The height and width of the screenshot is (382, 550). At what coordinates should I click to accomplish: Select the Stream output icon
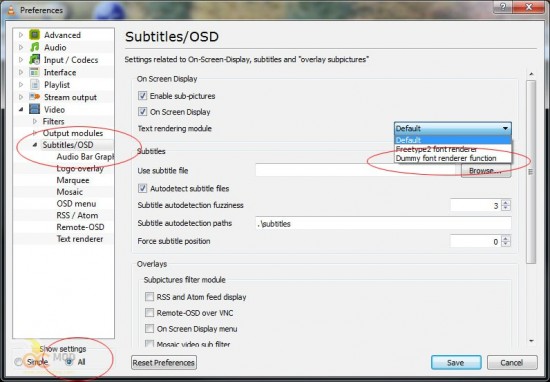click(x=34, y=97)
